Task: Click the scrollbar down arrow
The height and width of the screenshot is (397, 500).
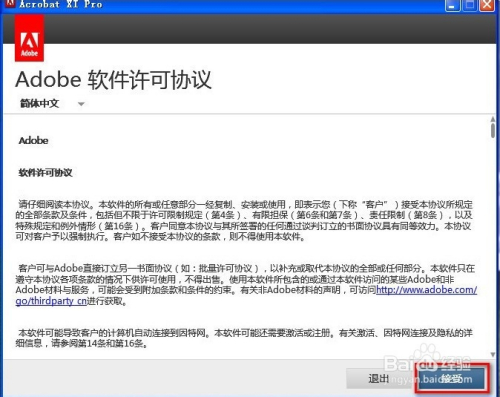Action: (x=493, y=354)
